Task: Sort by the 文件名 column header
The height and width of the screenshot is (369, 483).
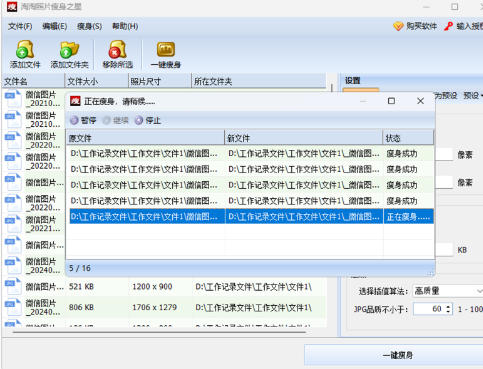Action: [33, 81]
